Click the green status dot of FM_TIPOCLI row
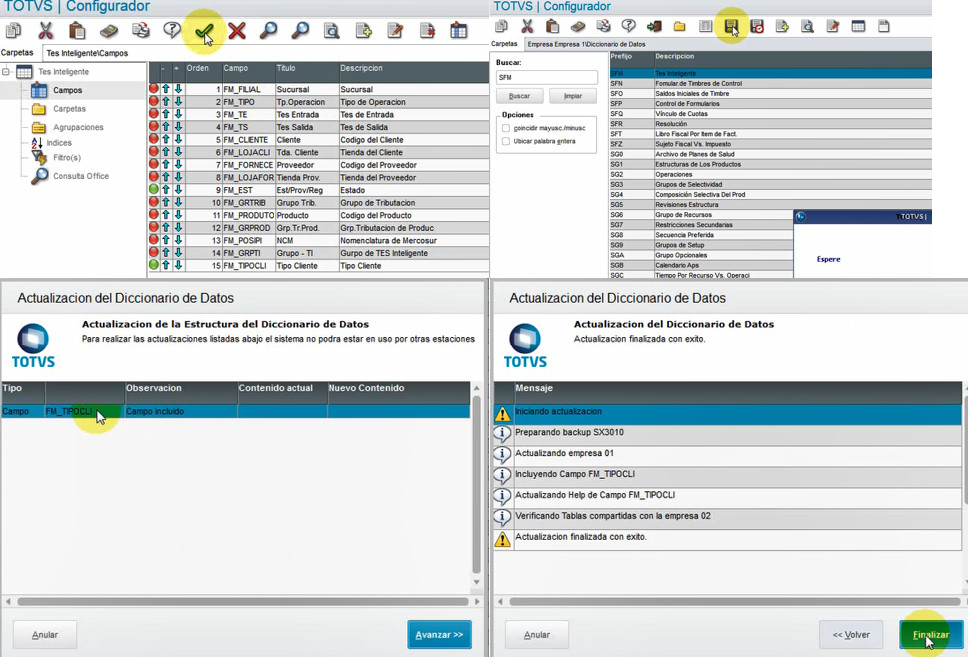The image size is (968, 657). [154, 265]
